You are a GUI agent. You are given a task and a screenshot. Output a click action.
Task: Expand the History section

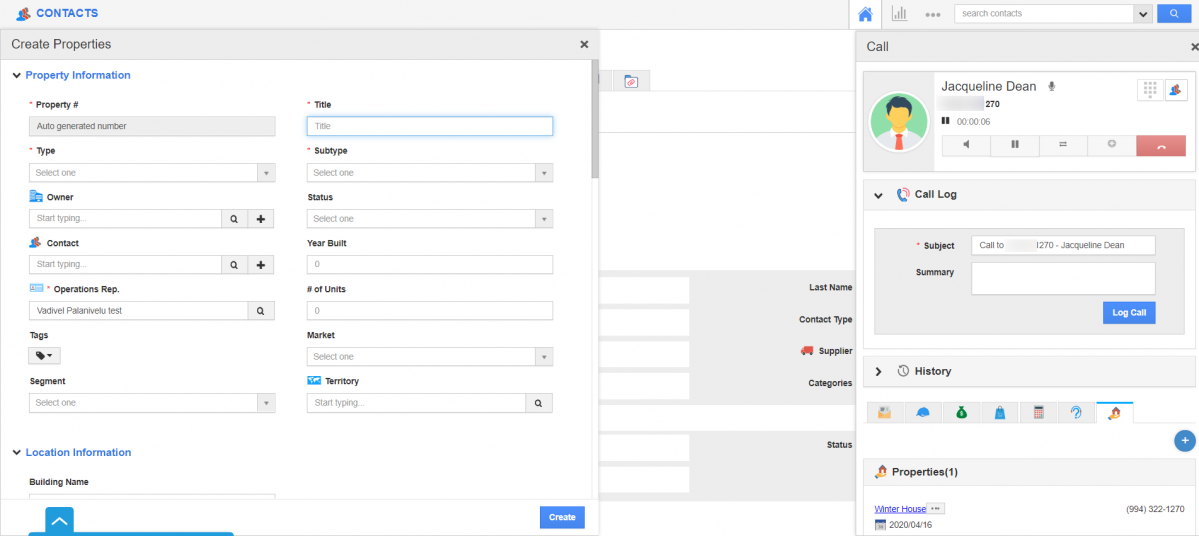click(x=878, y=371)
